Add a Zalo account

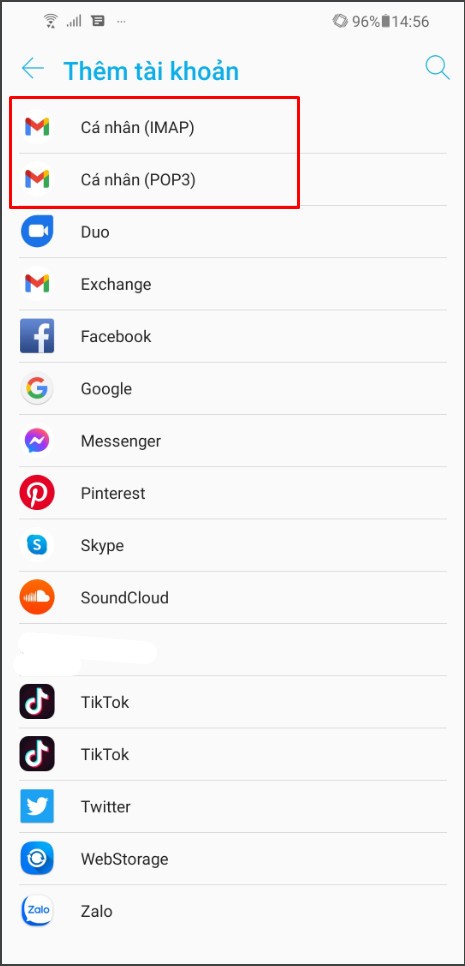point(233,911)
